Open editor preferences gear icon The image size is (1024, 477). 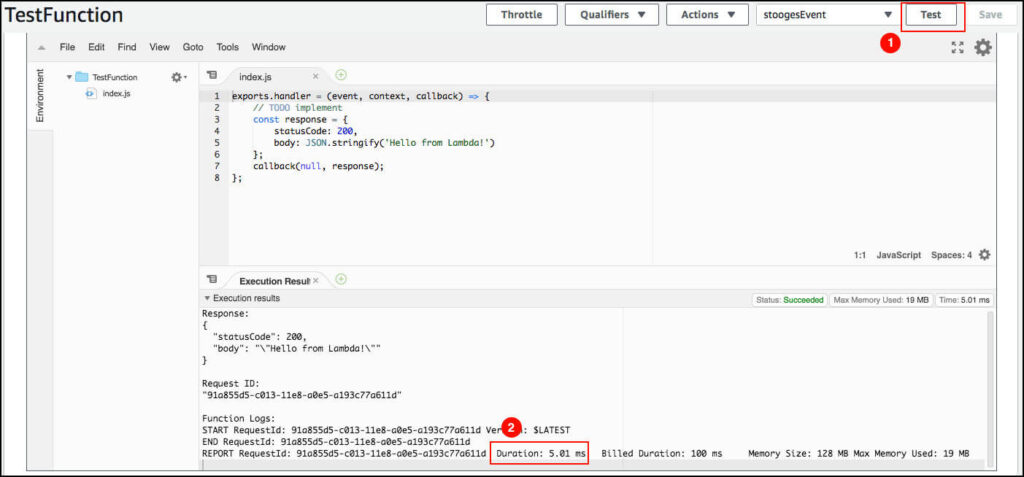coord(983,47)
